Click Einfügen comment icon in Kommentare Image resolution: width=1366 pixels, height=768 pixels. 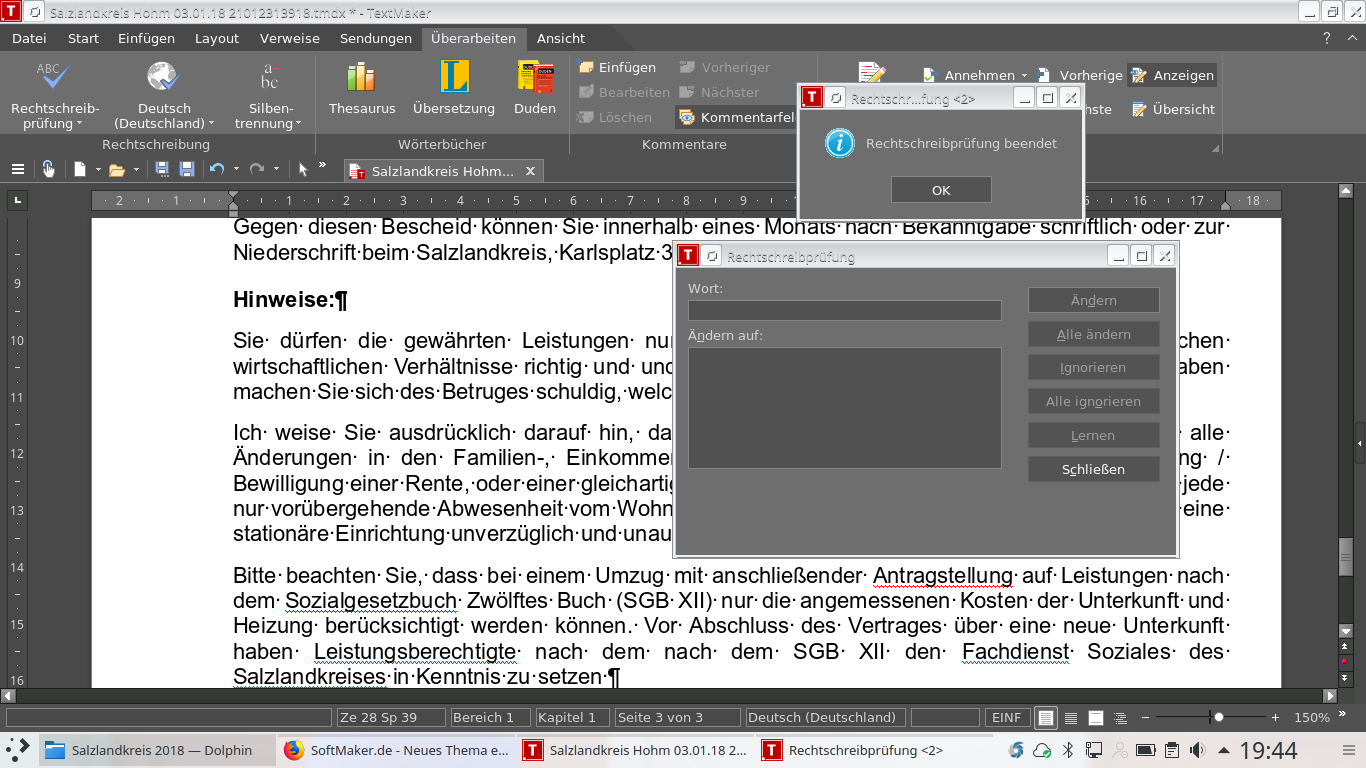617,67
